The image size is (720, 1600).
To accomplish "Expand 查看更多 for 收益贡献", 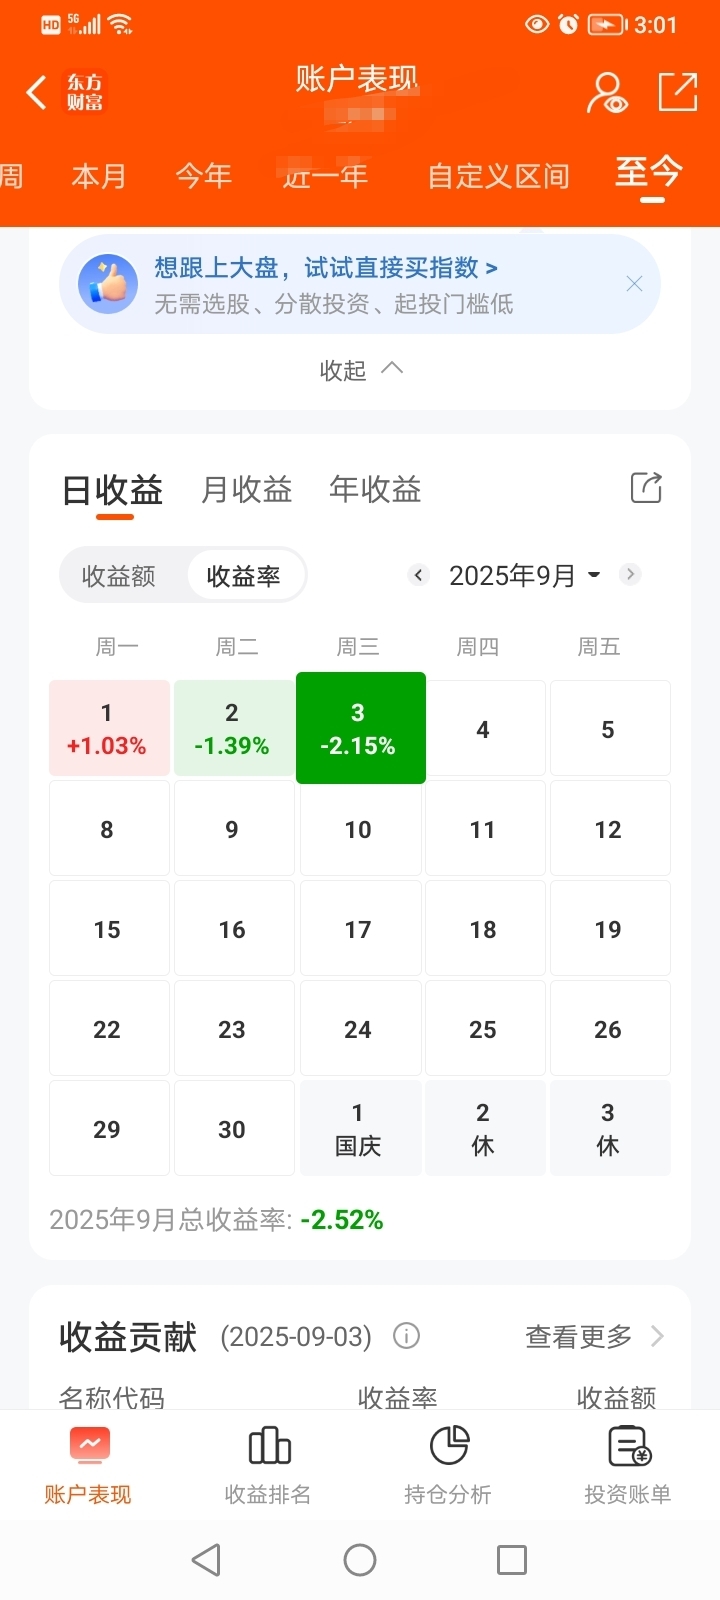I will 595,1336.
